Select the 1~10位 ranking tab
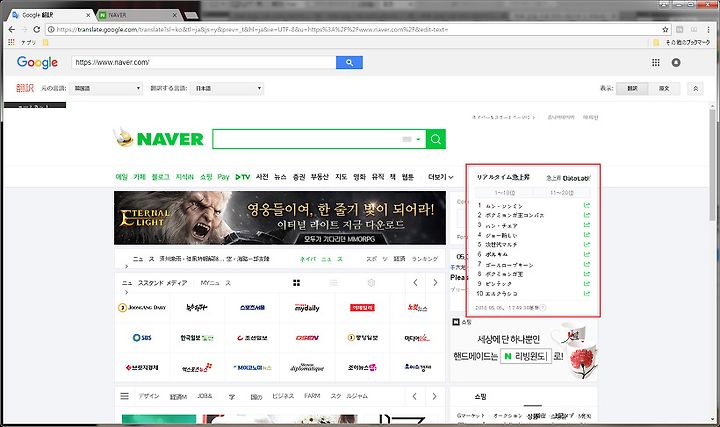 click(x=504, y=193)
